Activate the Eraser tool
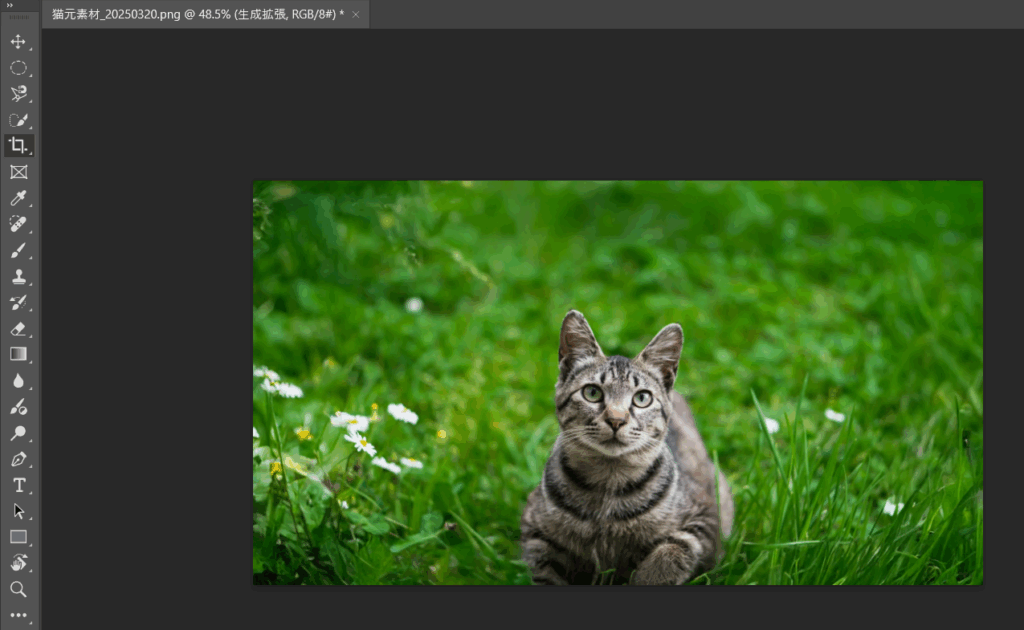 tap(18, 328)
